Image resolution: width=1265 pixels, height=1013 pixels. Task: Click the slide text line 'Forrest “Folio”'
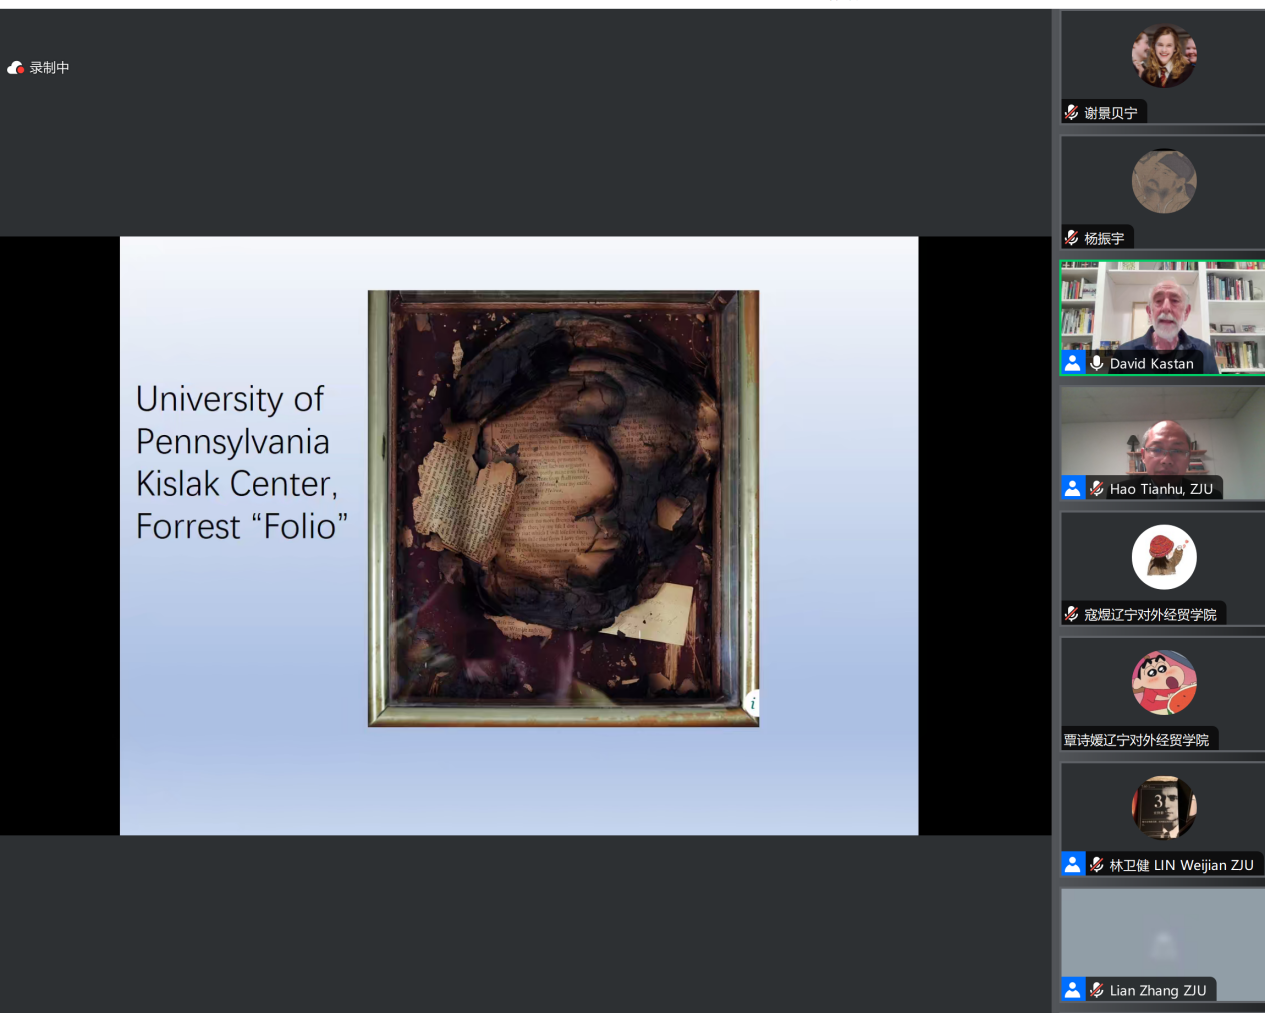click(242, 527)
